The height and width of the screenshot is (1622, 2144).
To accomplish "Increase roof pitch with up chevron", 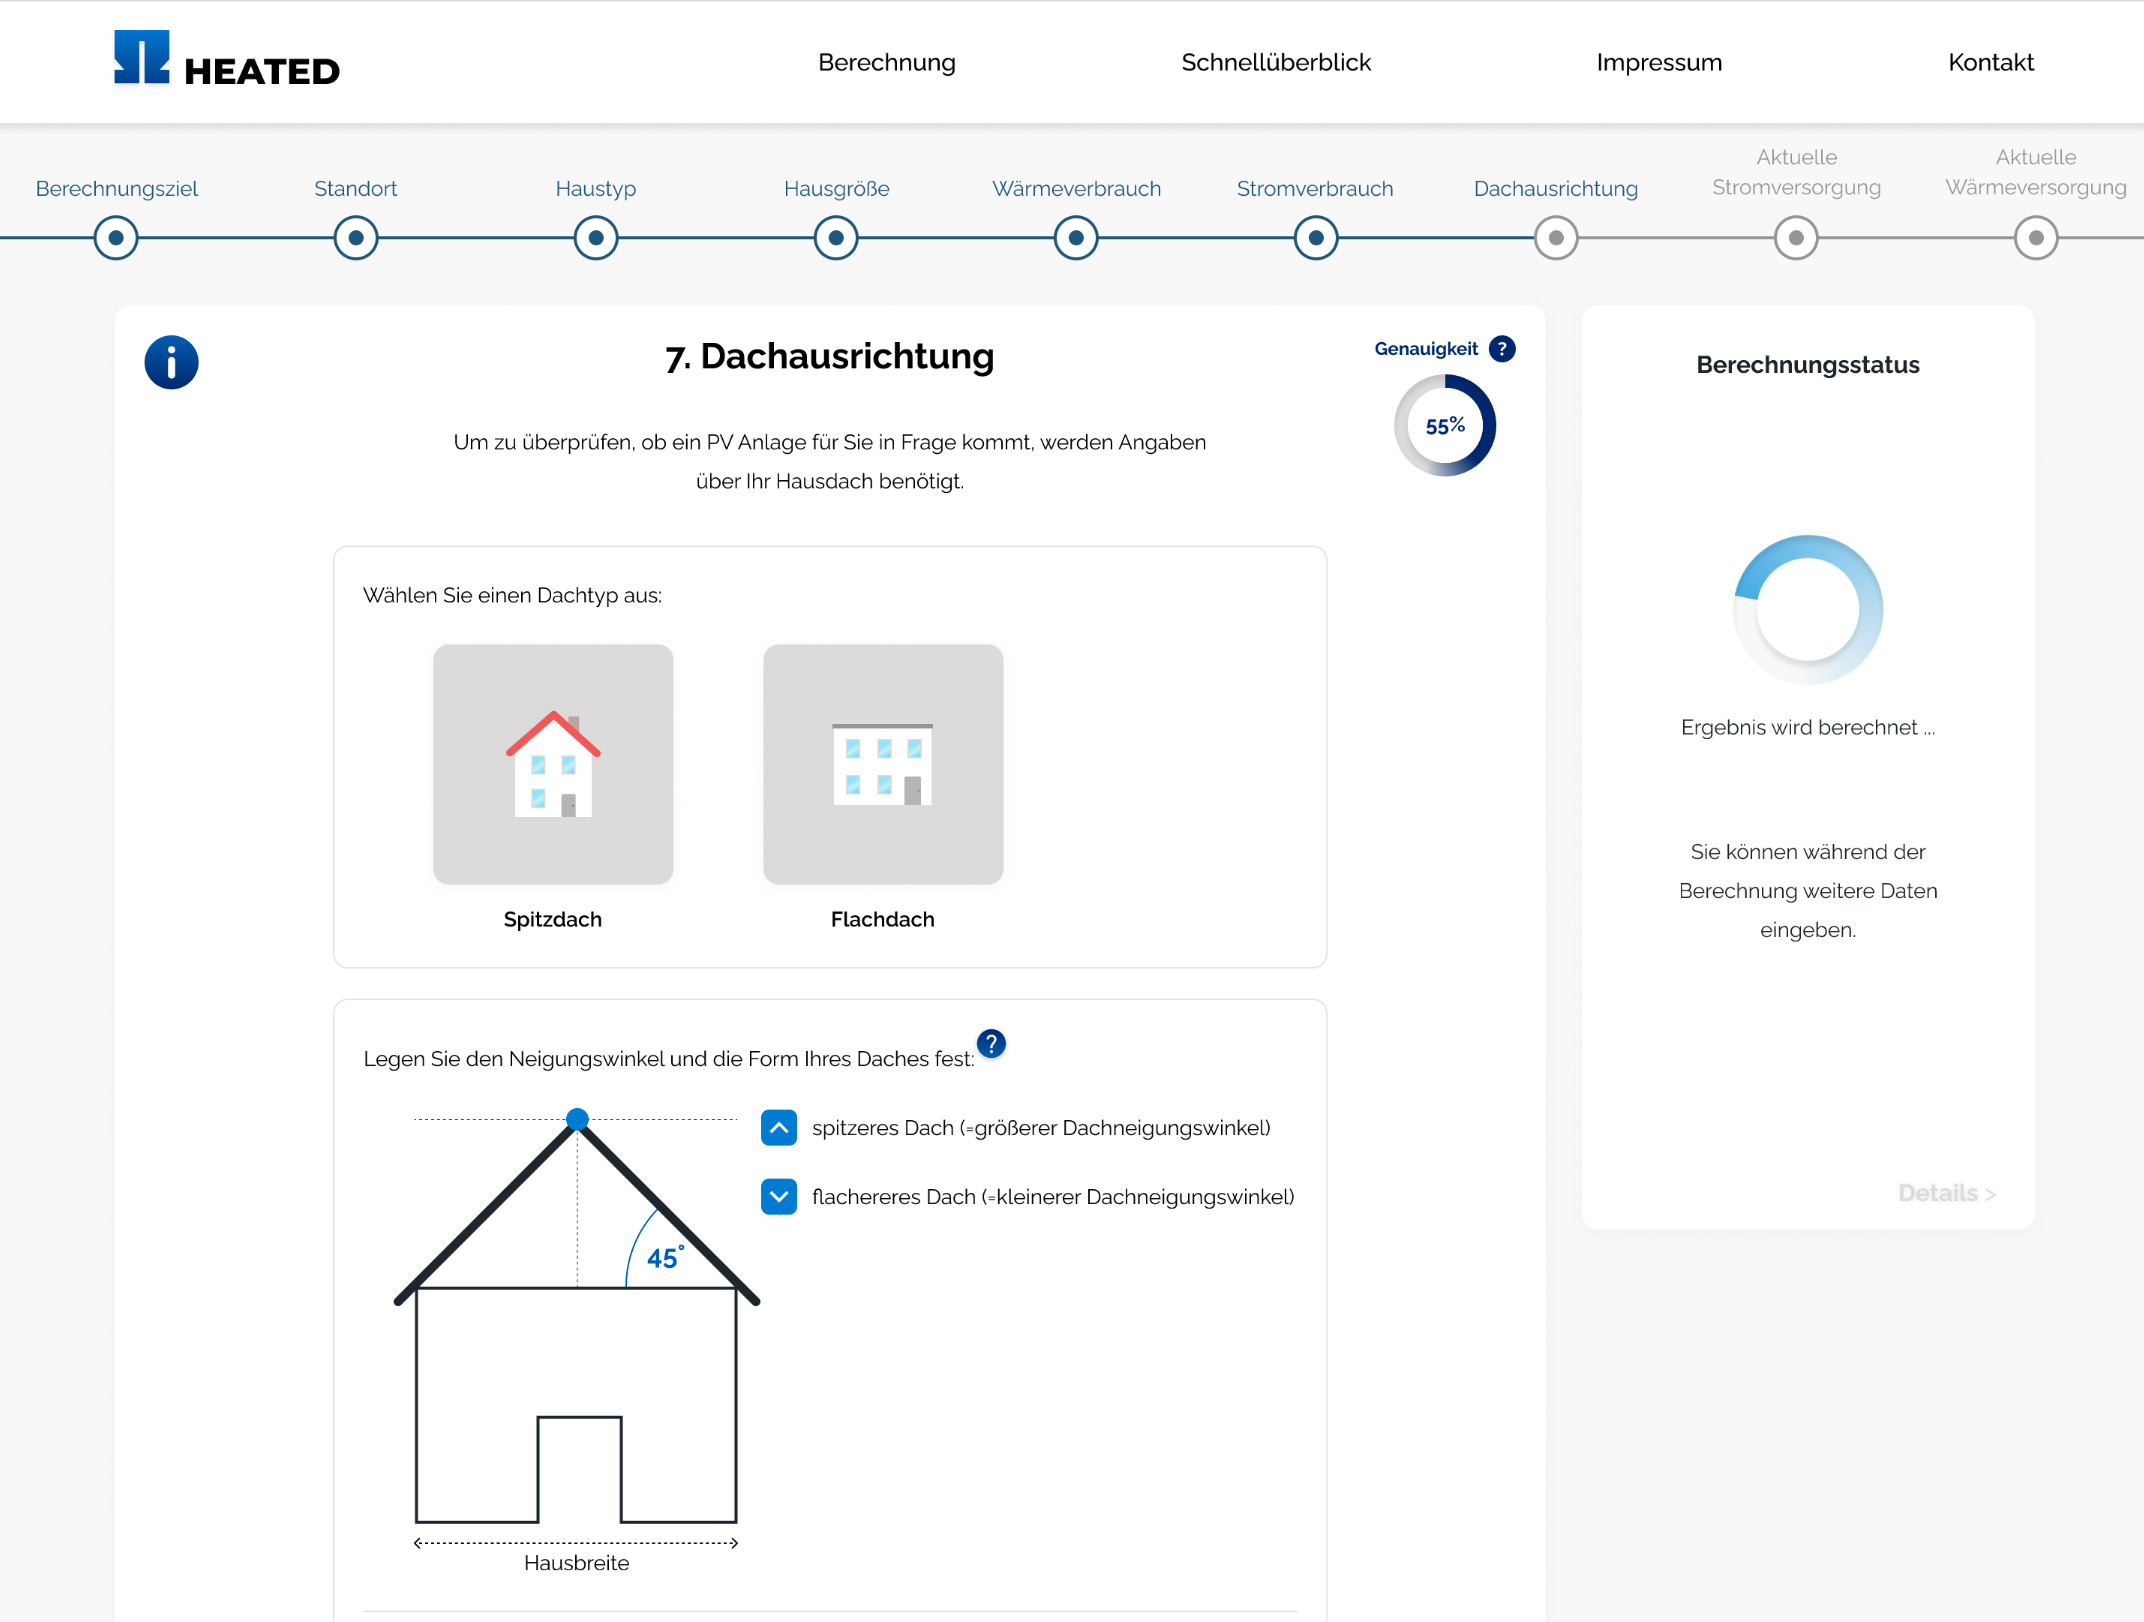I will 778,1127.
